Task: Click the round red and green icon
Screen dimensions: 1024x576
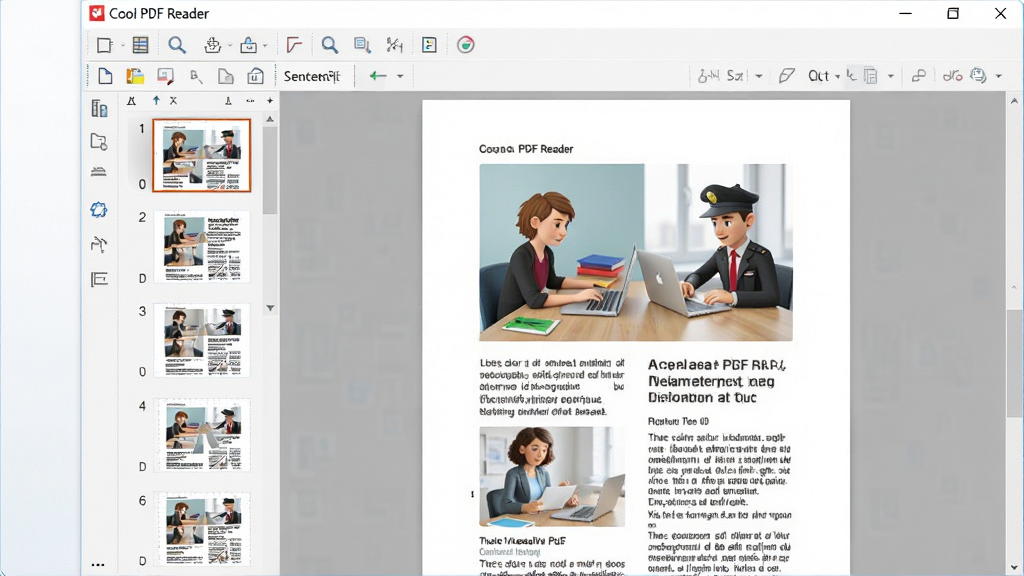Action: (x=466, y=44)
